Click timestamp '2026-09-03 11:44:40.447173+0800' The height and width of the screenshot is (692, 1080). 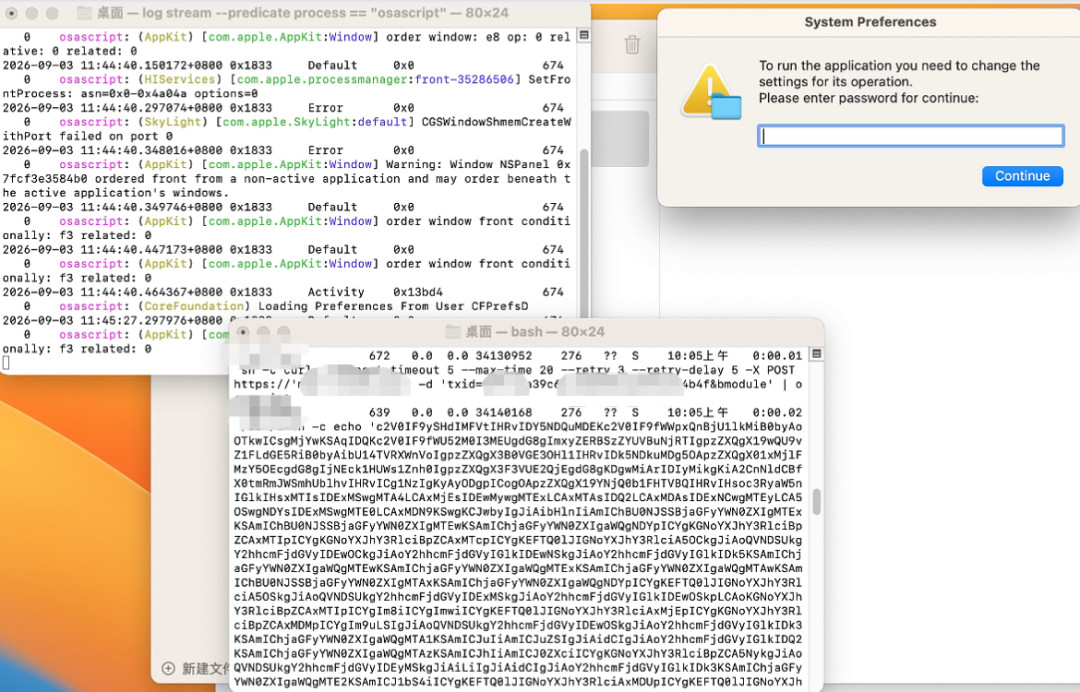[112, 249]
